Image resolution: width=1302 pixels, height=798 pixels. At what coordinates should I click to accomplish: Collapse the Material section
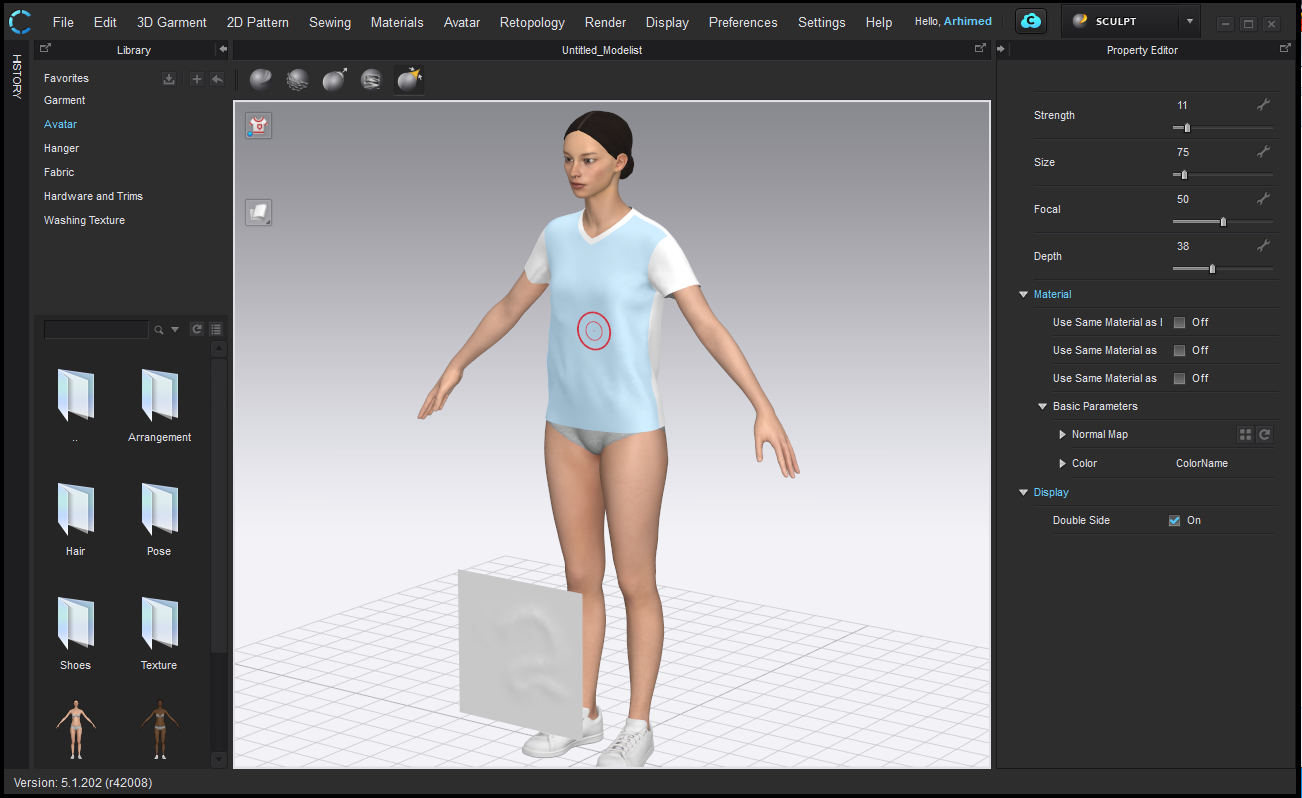[1023, 295]
